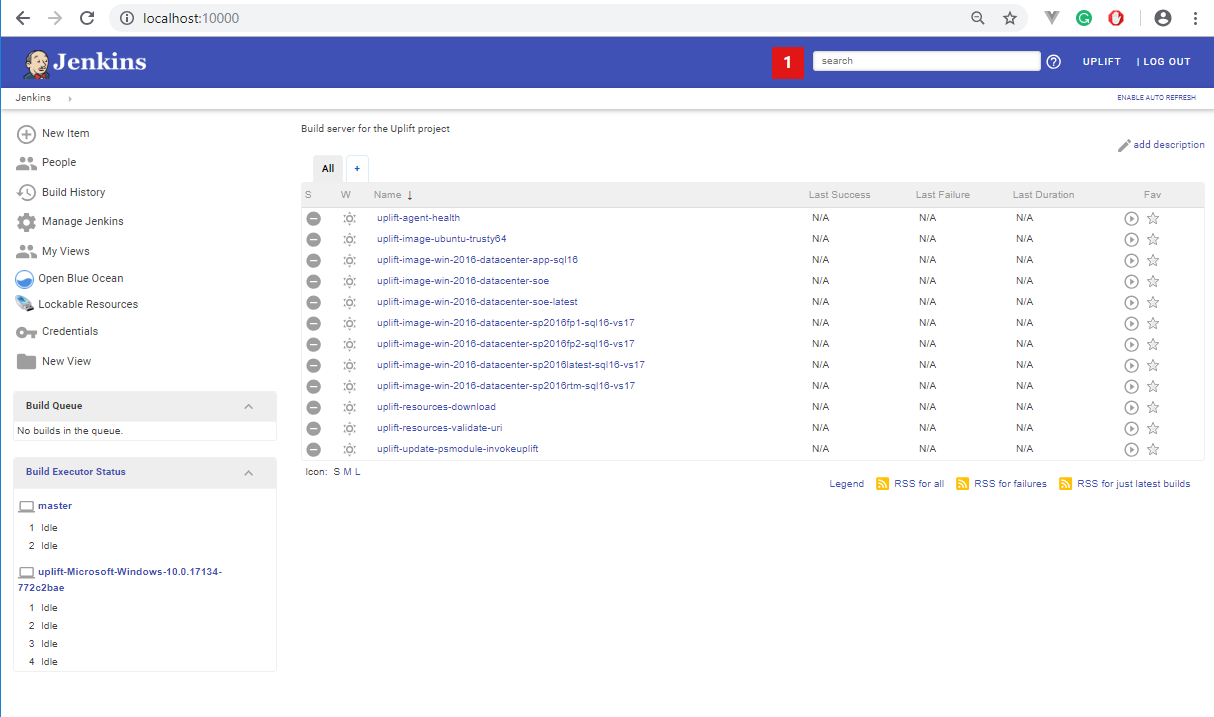Select the All view tab
Viewport: 1214px width, 717px height.
tap(328, 169)
